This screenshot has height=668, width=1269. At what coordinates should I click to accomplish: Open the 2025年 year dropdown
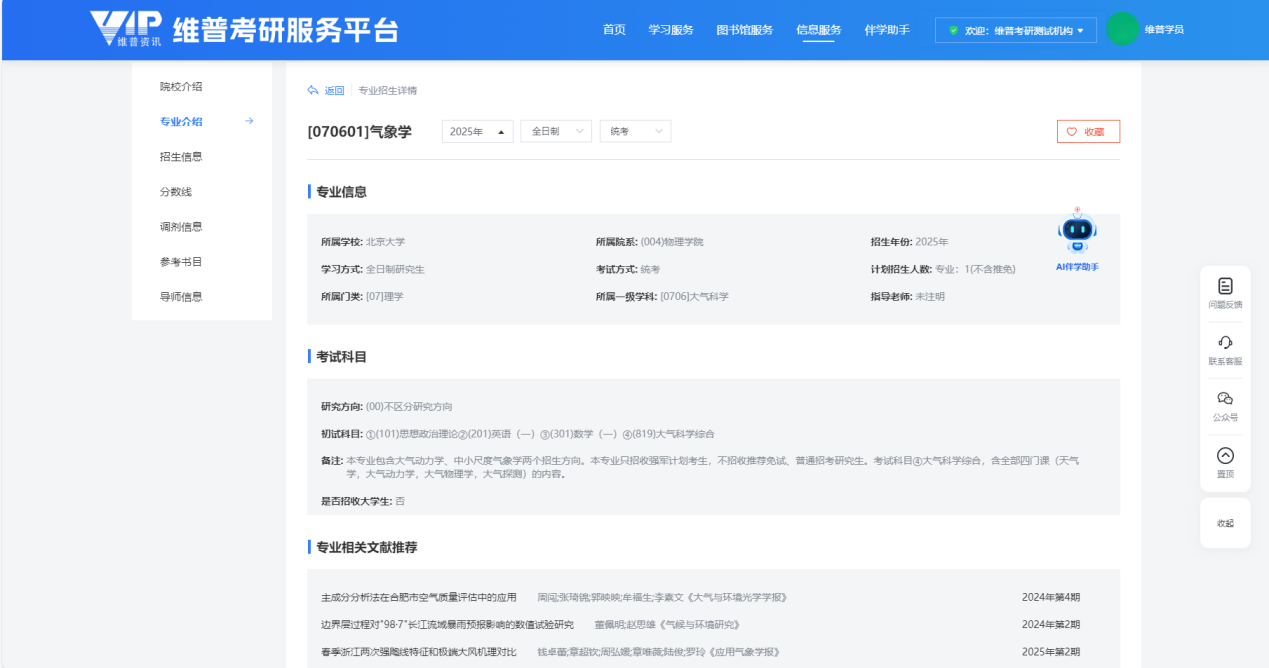pos(477,132)
